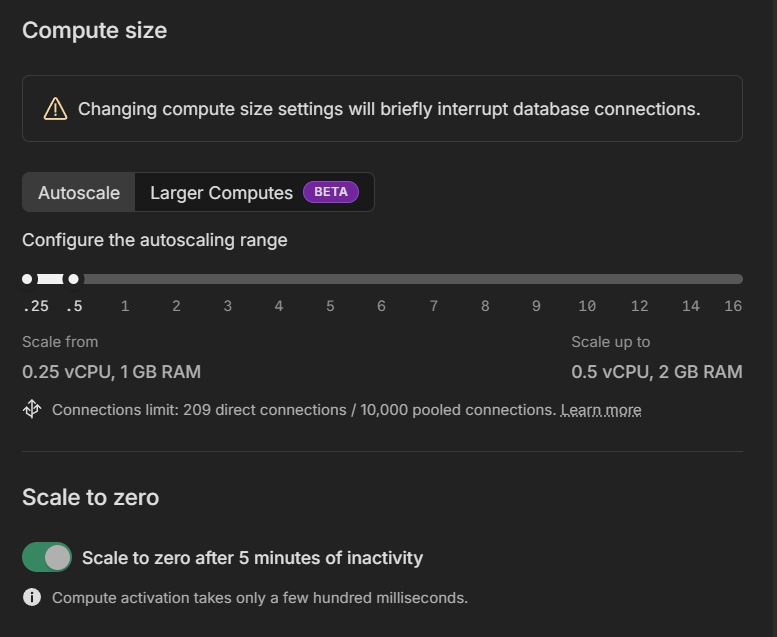Click the connections limit arrows icon
Image resolution: width=777 pixels, height=637 pixels.
point(32,409)
